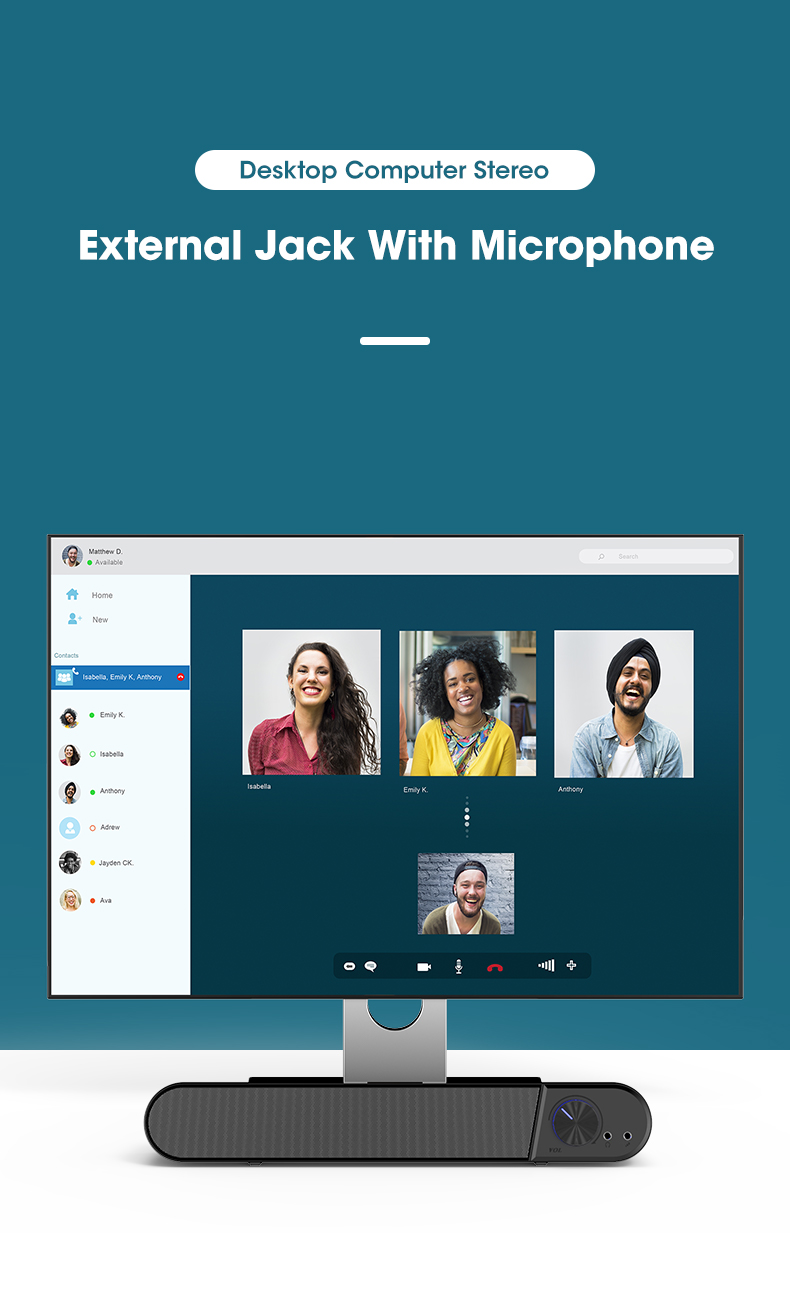Click the Home house icon
The height and width of the screenshot is (1300, 790).
pos(72,594)
